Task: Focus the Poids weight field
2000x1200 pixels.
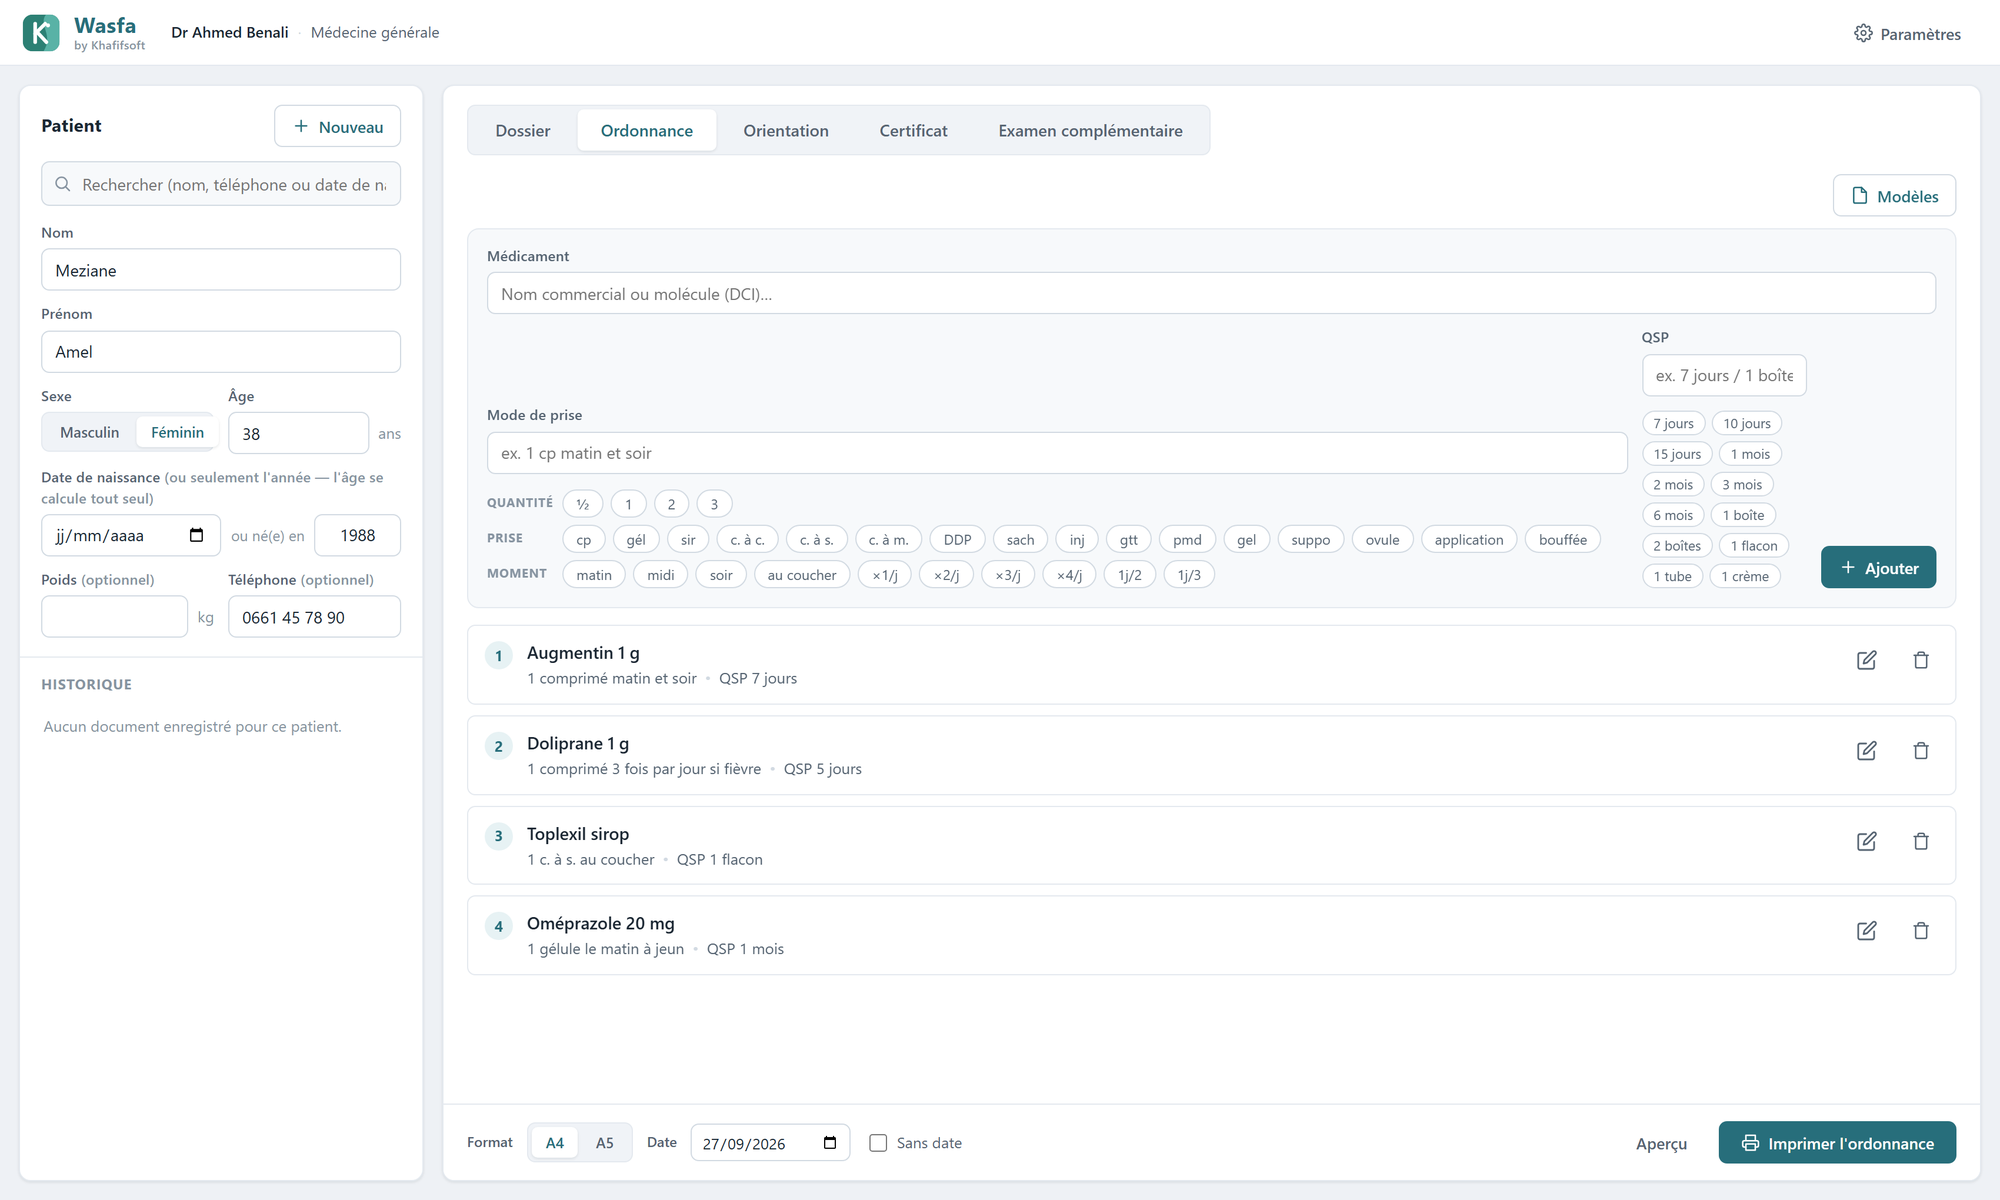Action: (114, 617)
